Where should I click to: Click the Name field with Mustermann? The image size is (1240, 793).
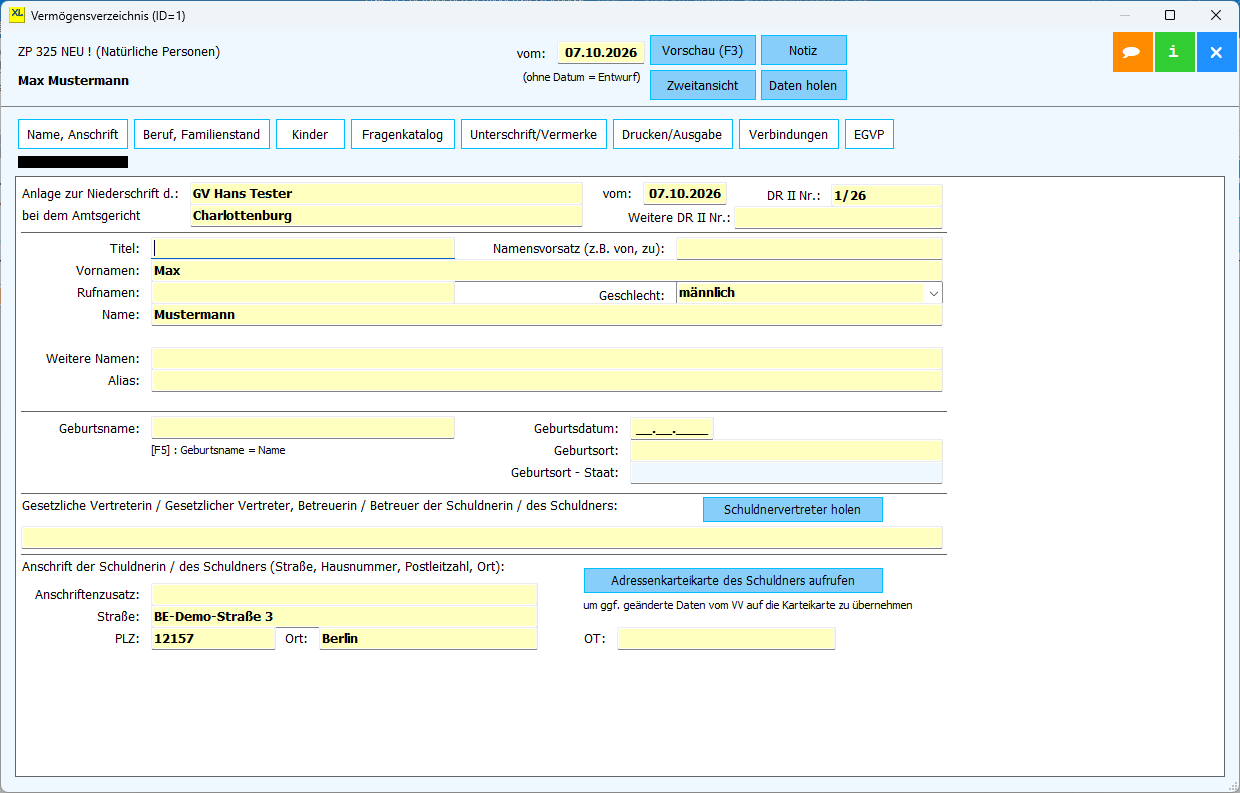(547, 315)
